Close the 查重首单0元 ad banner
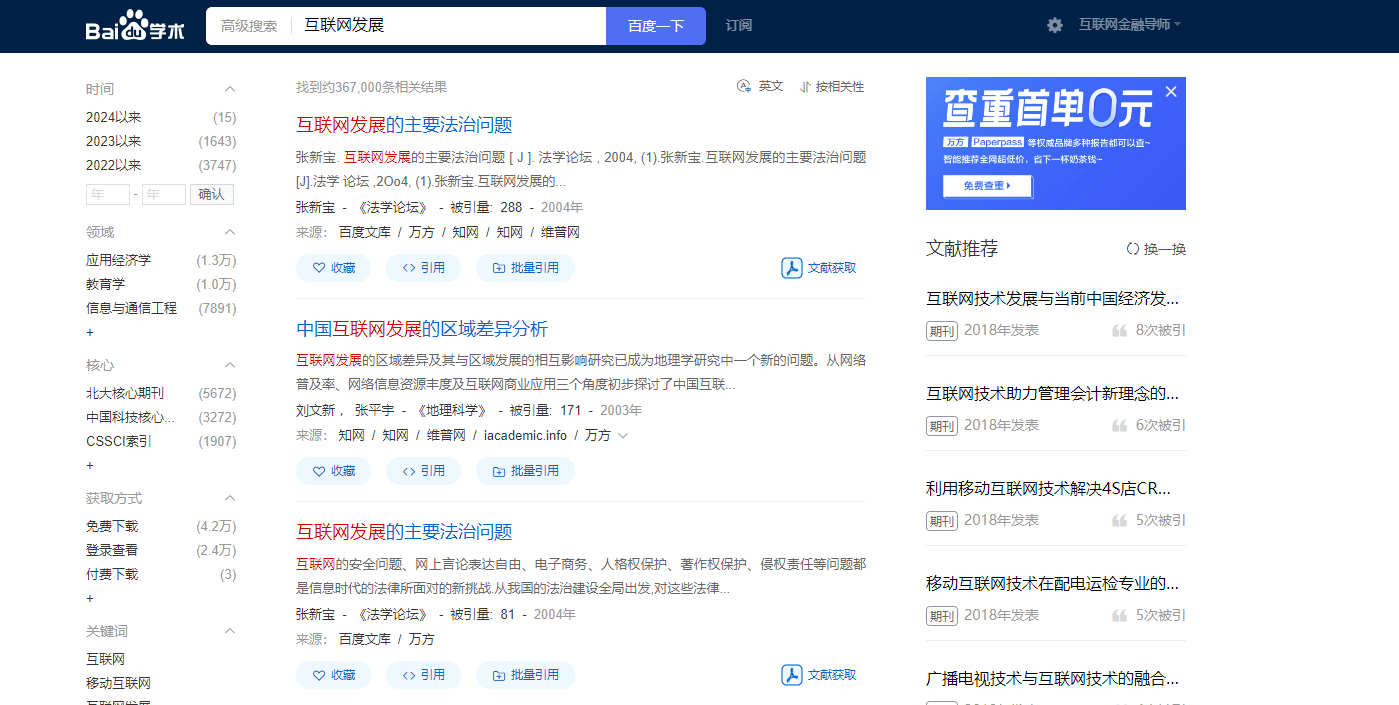1399x705 pixels. (x=1171, y=91)
